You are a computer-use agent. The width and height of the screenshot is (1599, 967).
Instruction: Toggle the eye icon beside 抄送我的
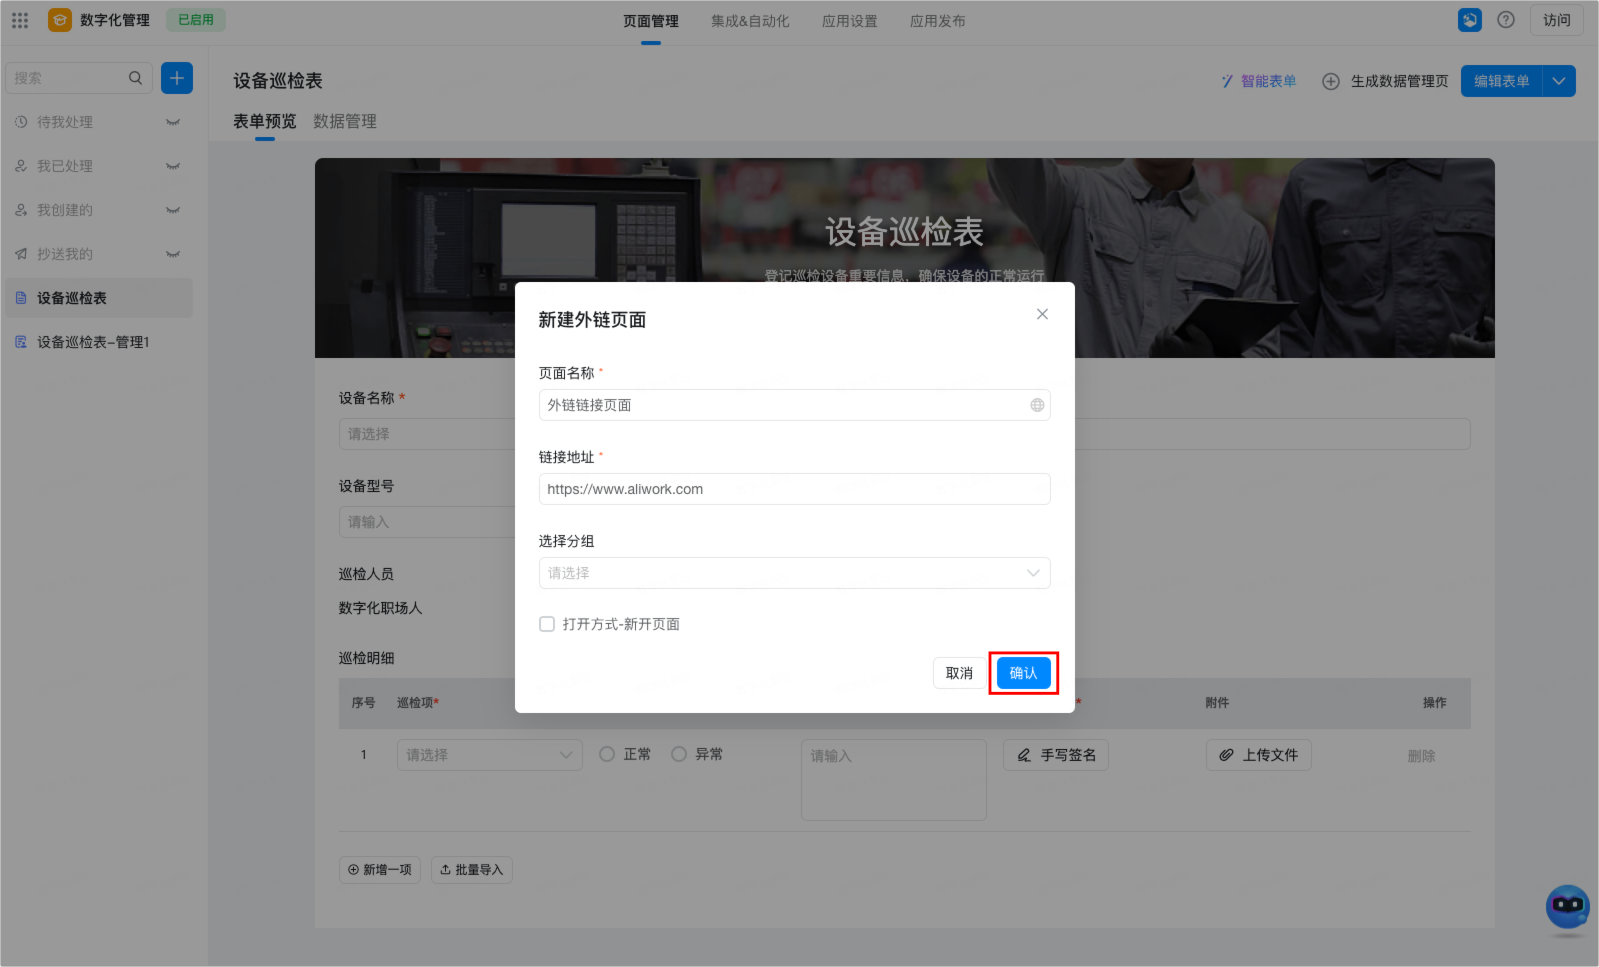pyautogui.click(x=173, y=254)
